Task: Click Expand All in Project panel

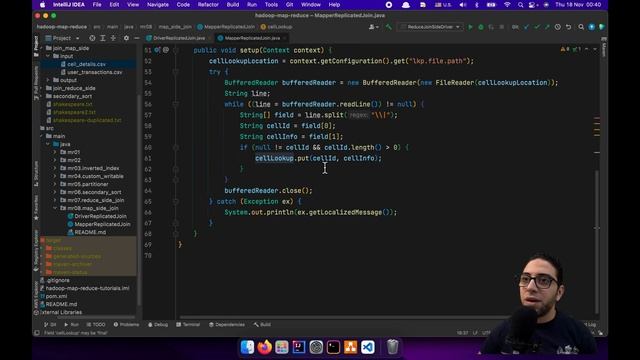Action: click(x=102, y=38)
